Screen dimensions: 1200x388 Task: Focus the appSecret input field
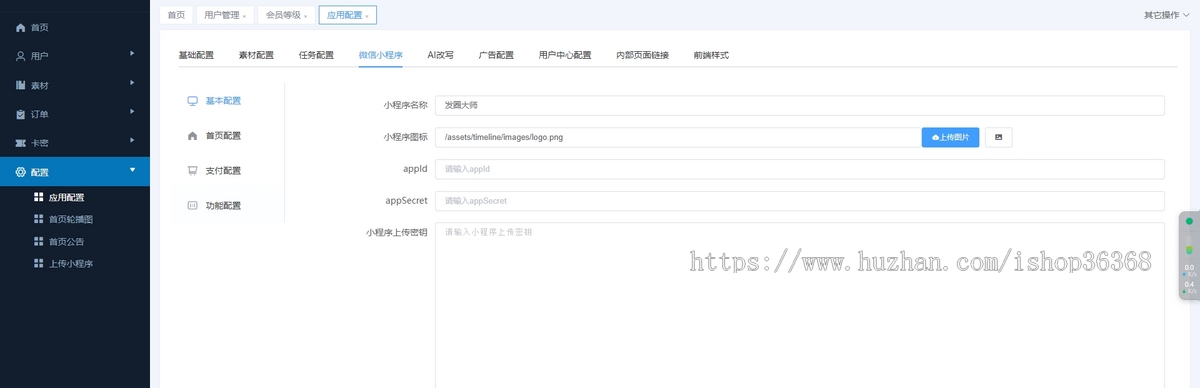tap(800, 201)
